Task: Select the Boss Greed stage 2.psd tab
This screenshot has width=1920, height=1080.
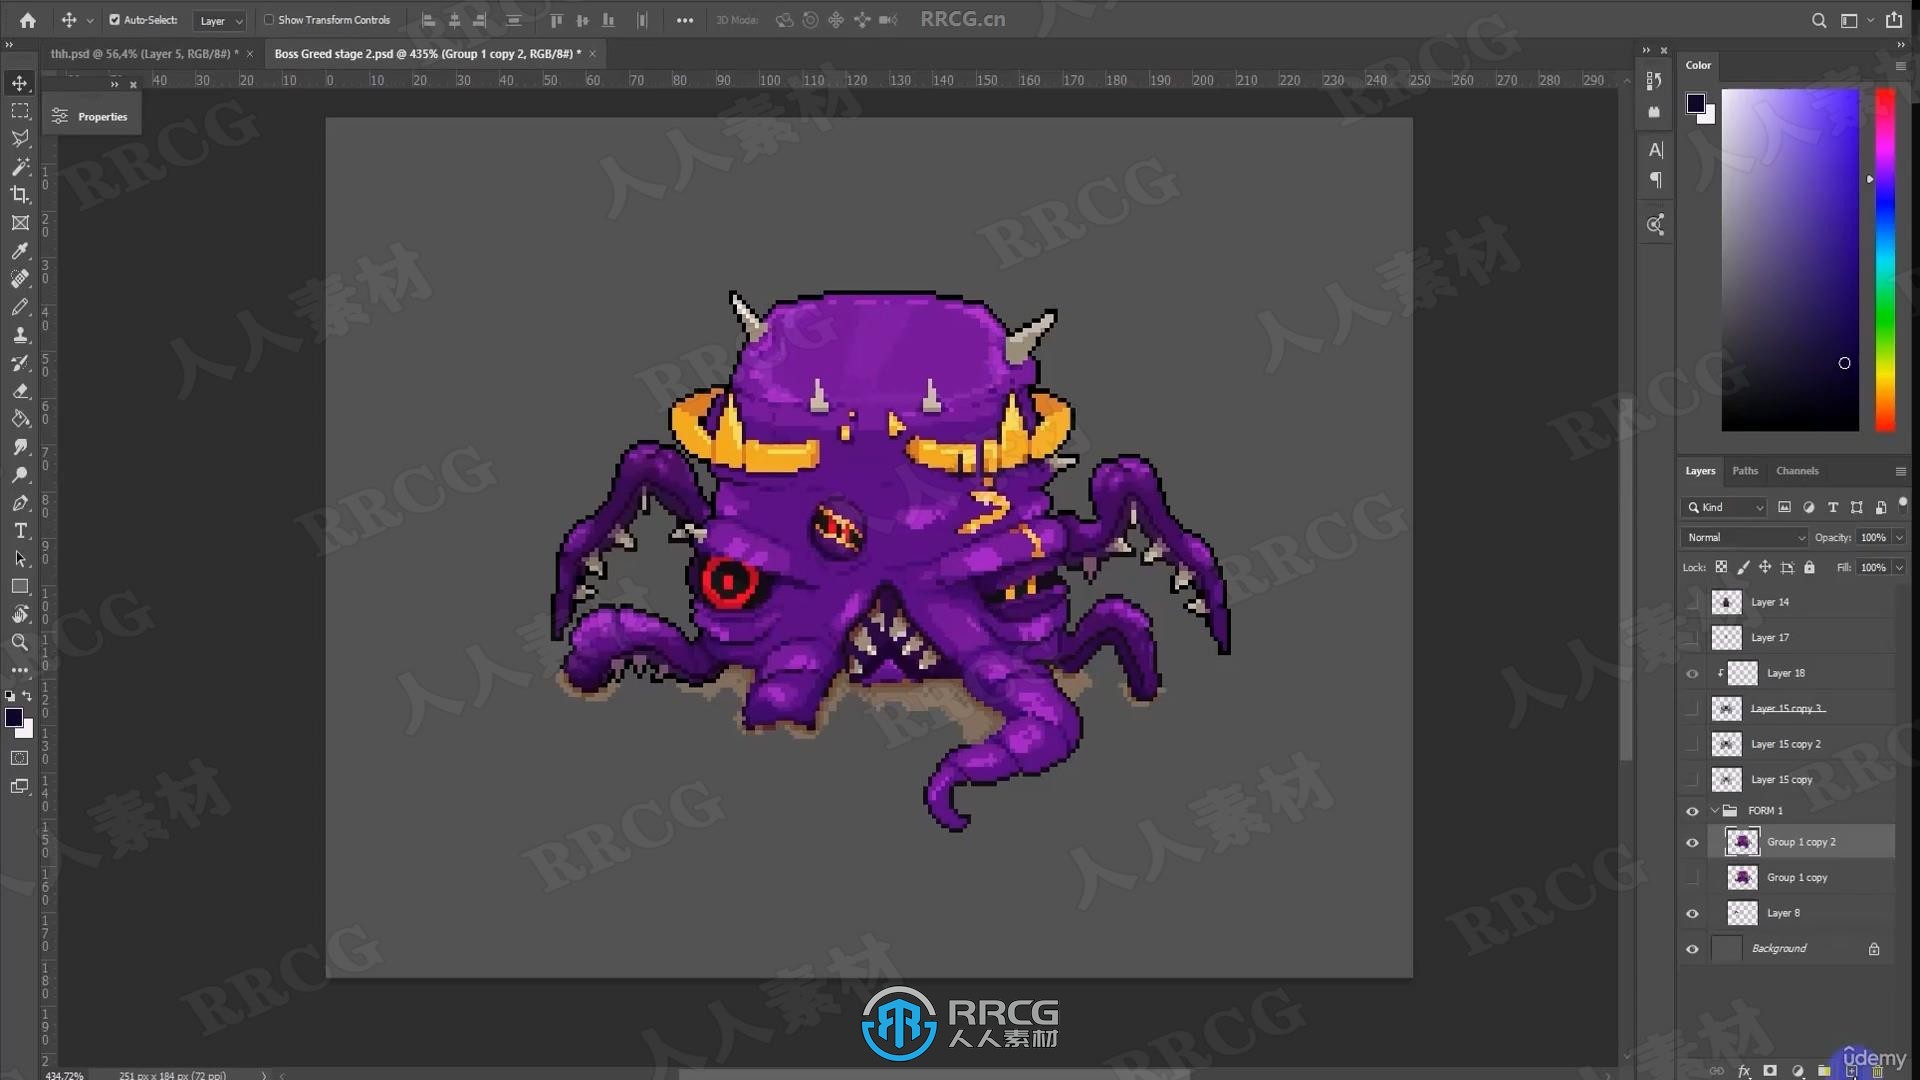Action: click(x=427, y=54)
